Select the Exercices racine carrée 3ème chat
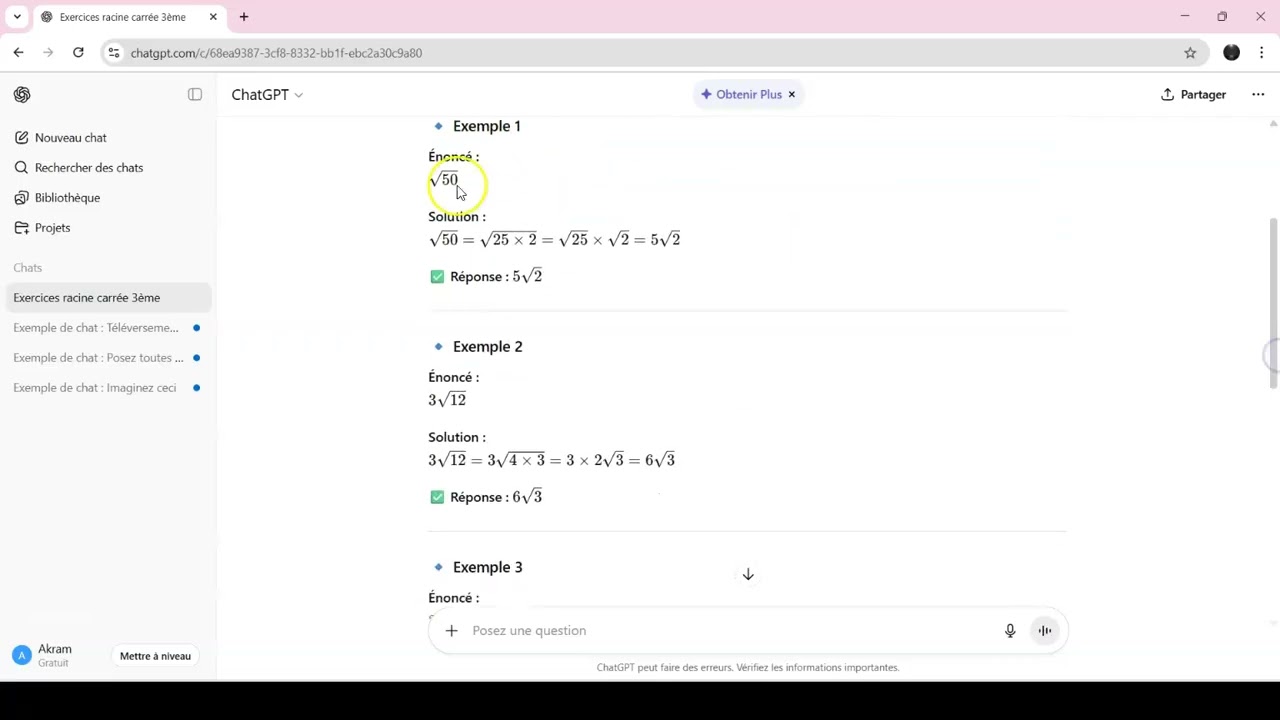 pyautogui.click(x=108, y=298)
